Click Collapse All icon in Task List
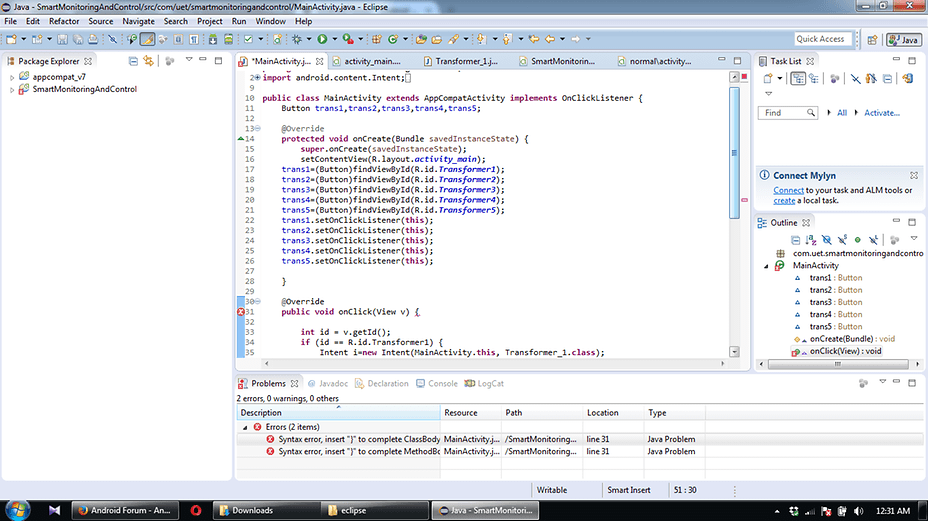The height and width of the screenshot is (521, 928). click(887, 78)
